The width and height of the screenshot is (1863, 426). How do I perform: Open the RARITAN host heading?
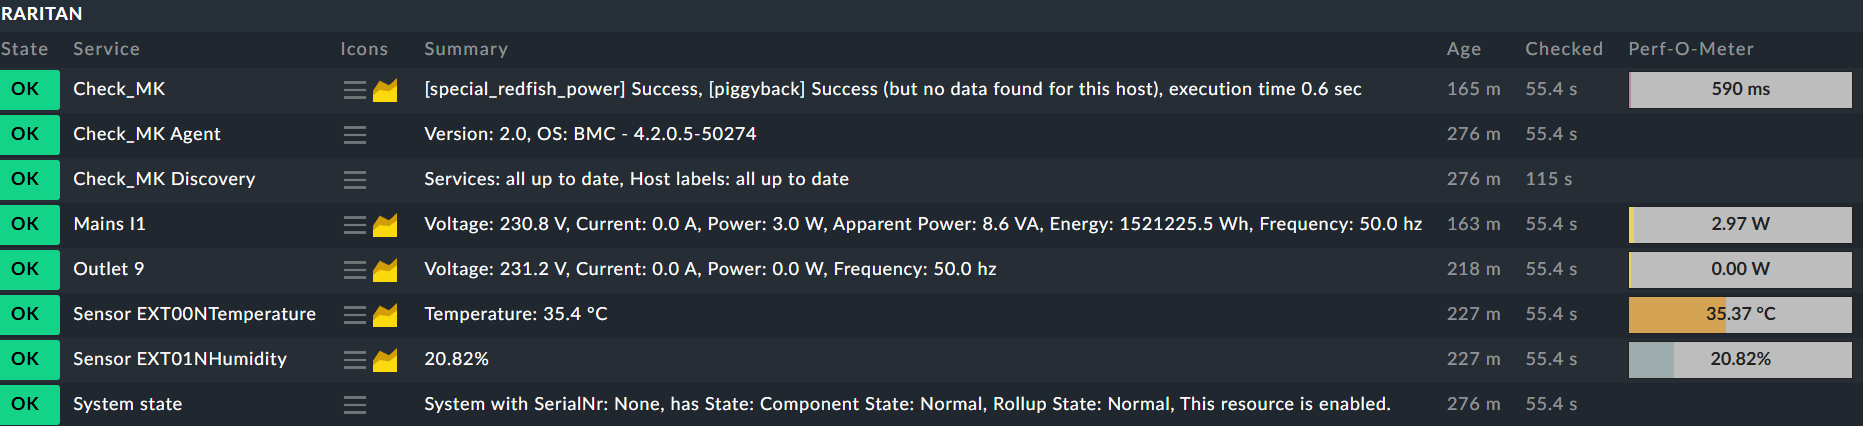[x=42, y=14]
